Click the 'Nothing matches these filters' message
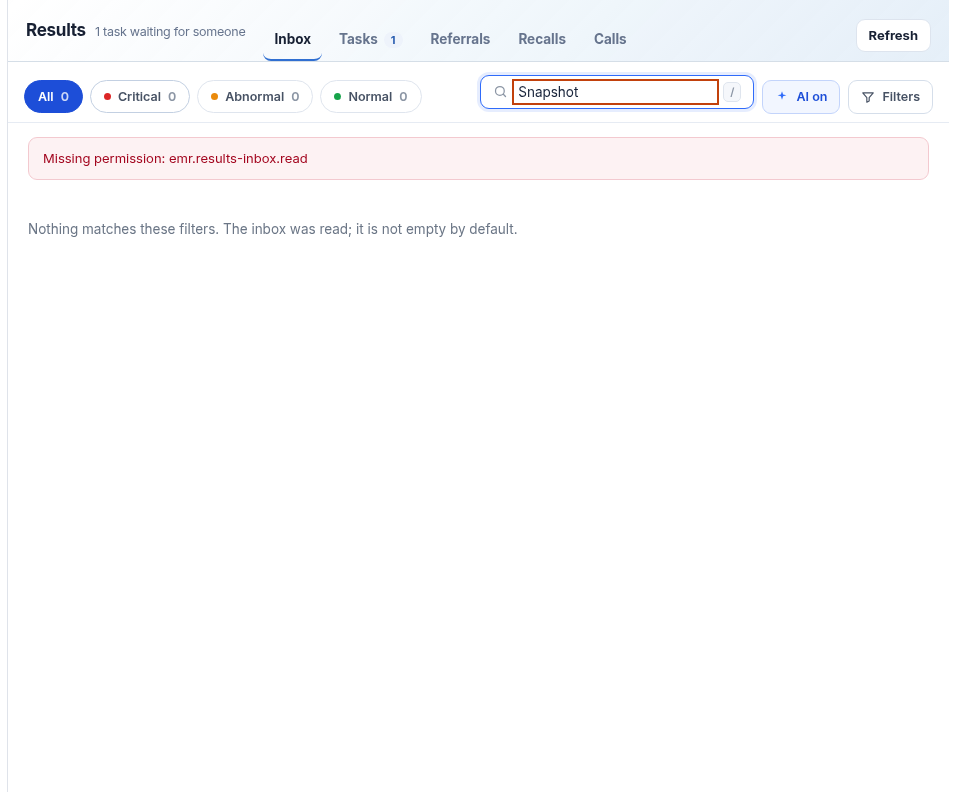 (x=273, y=229)
